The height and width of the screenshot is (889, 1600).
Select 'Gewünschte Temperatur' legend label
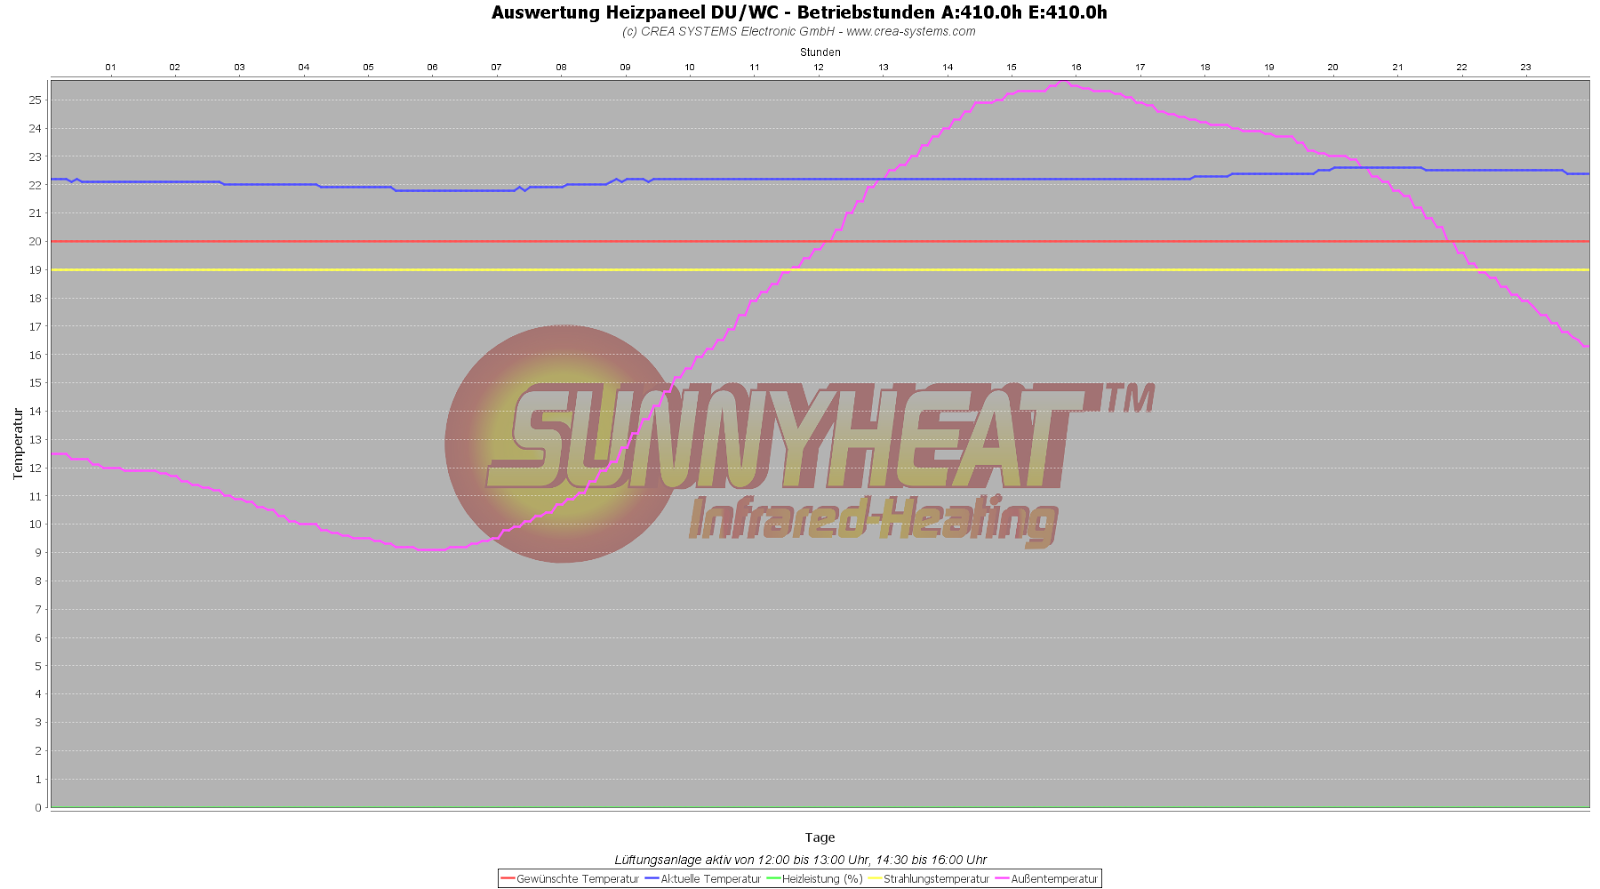coord(577,879)
